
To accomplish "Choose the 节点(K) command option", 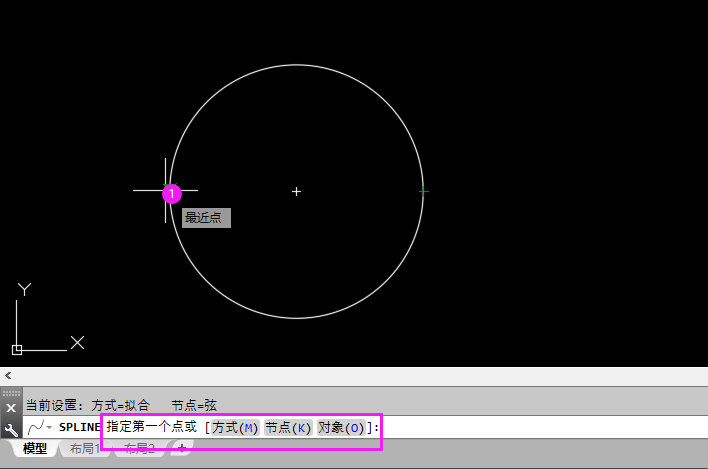I will [x=288, y=427].
